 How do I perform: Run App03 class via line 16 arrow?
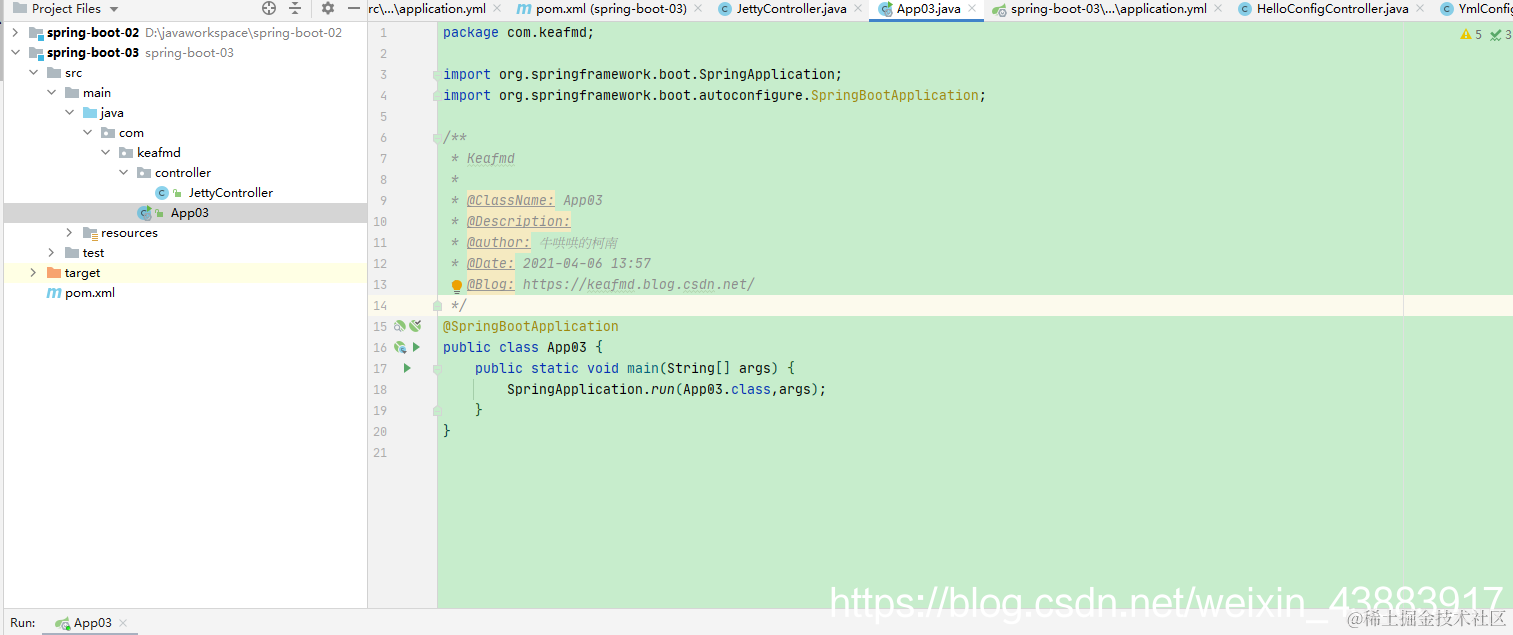click(x=417, y=347)
